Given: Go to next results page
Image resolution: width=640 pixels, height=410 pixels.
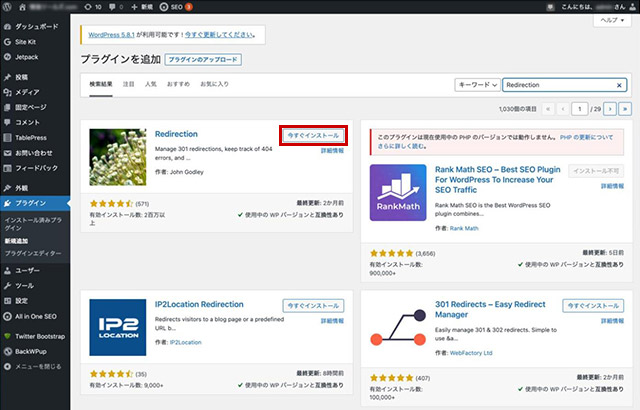Looking at the screenshot, I should 610,109.
